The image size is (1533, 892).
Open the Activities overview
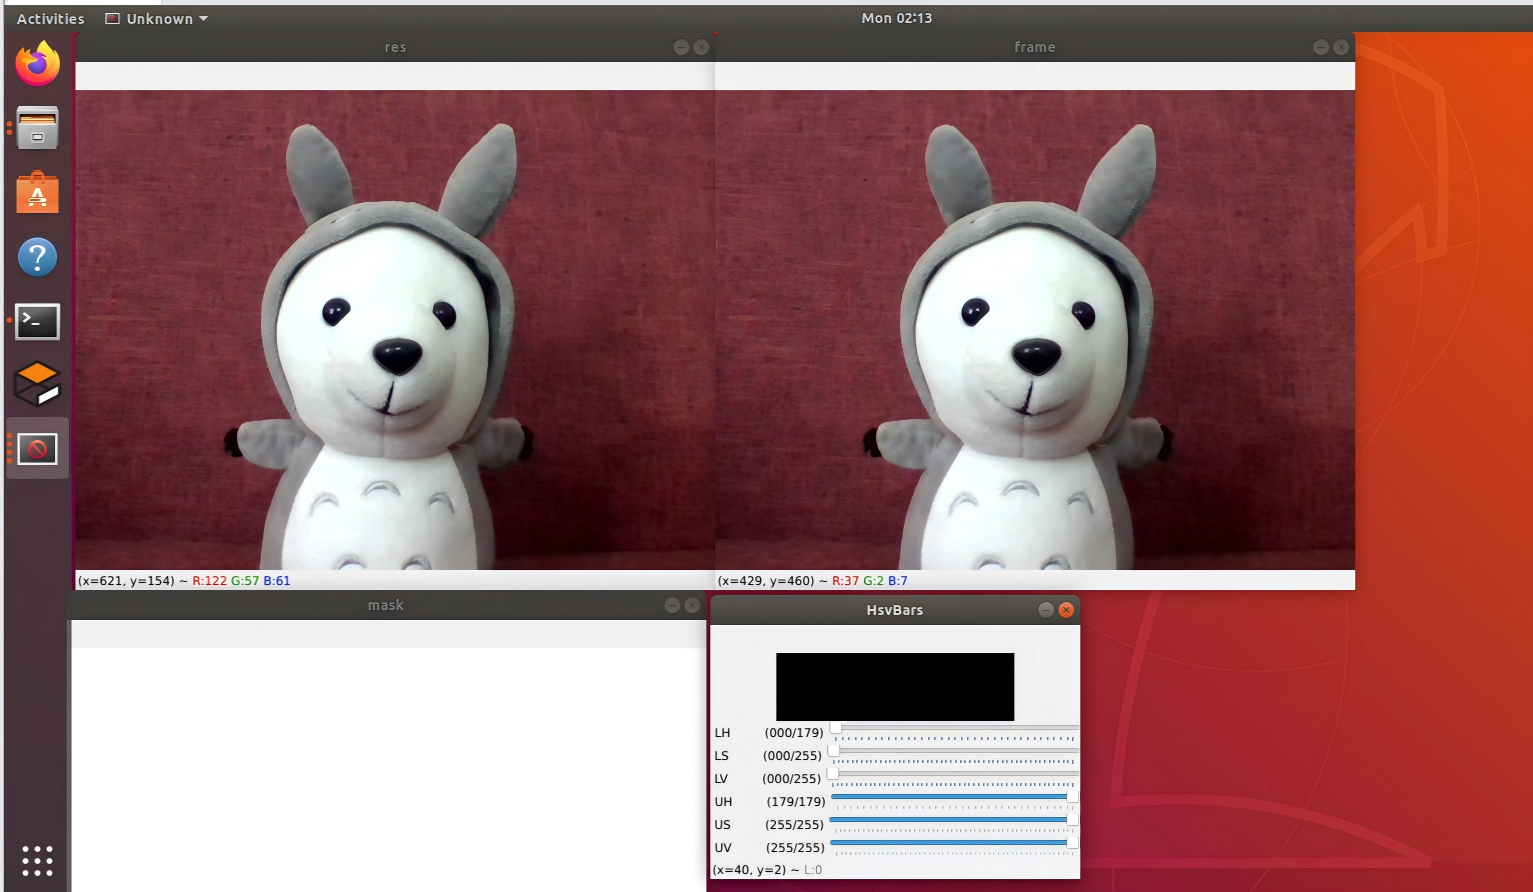(50, 18)
